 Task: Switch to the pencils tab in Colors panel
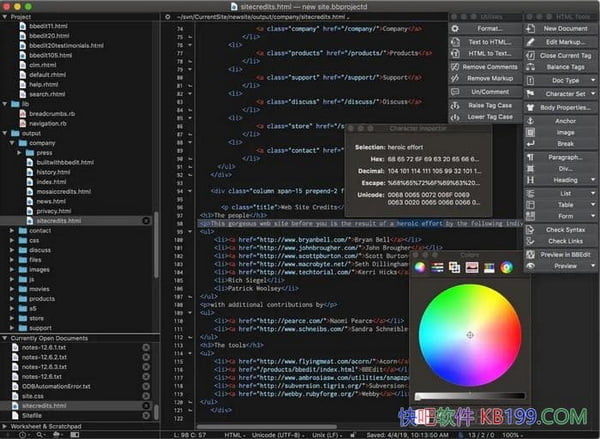(x=491, y=267)
